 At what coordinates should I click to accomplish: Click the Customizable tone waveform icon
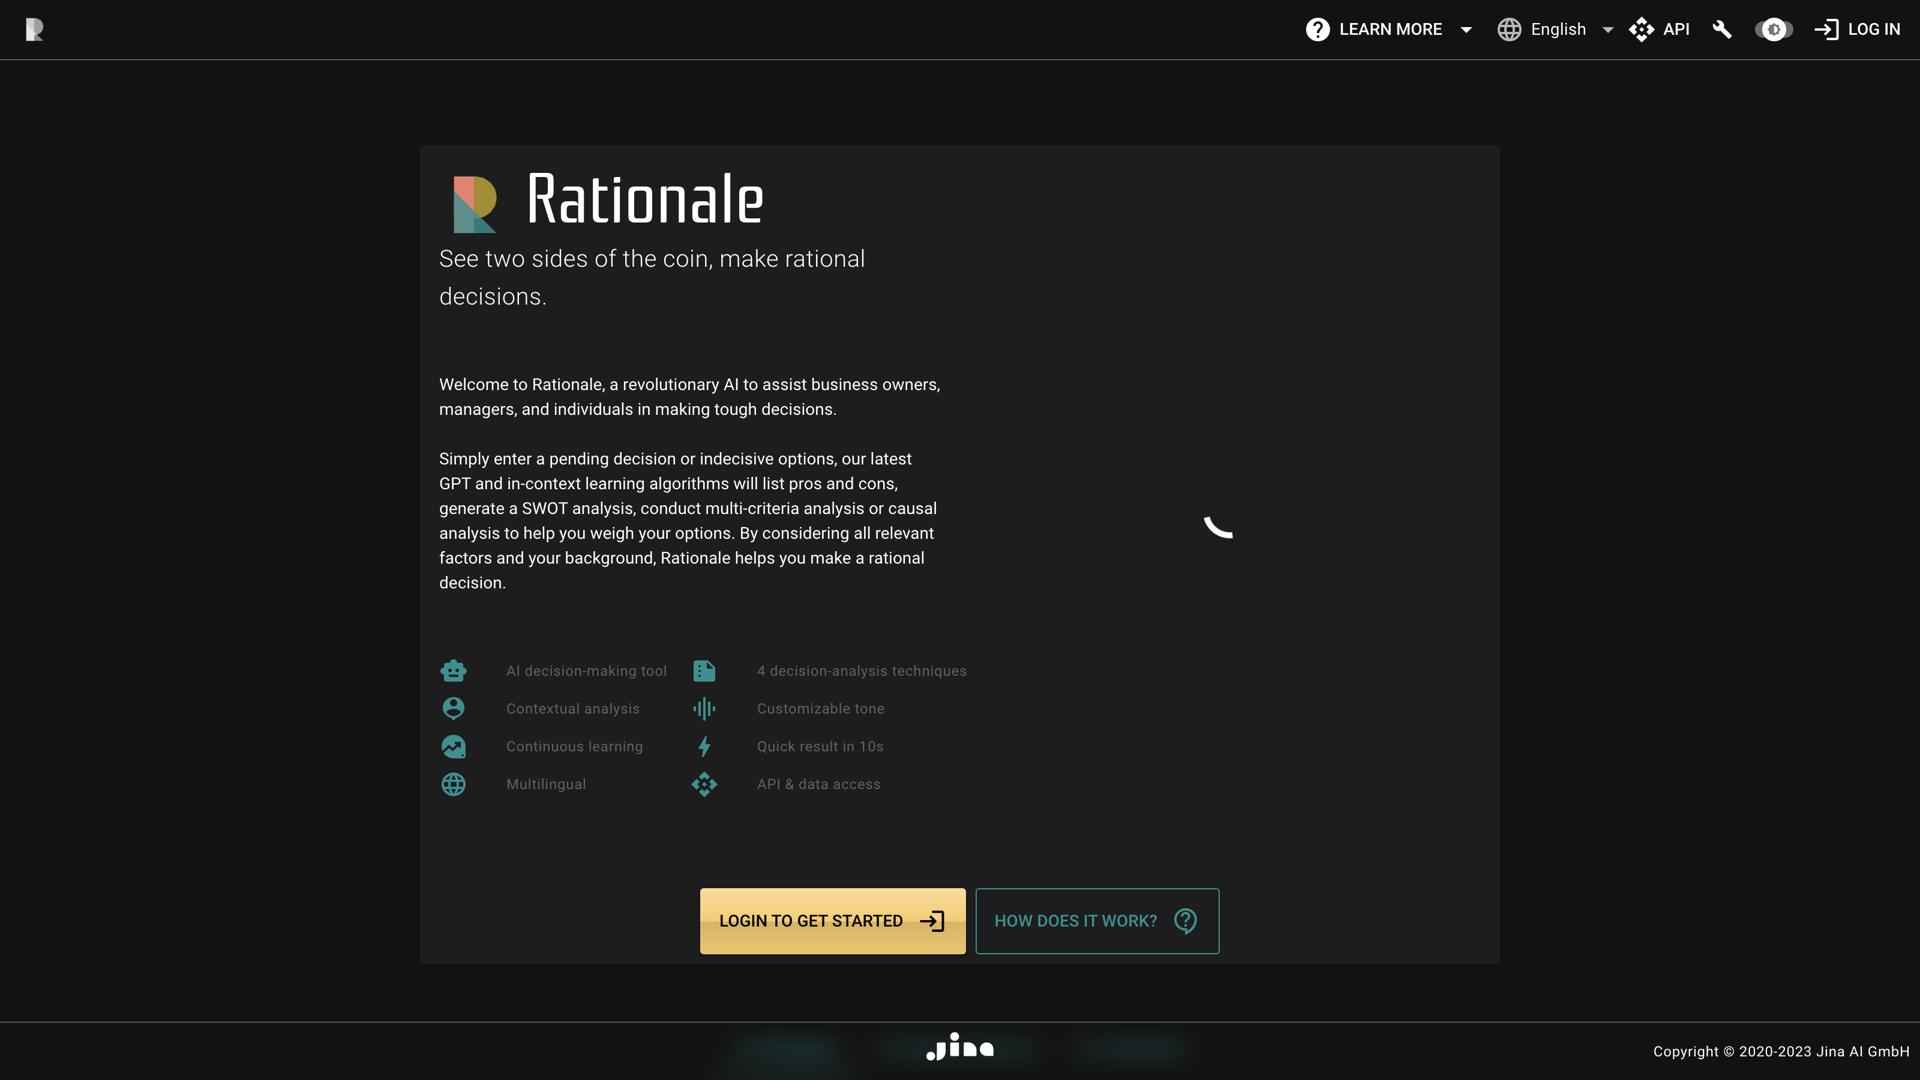click(704, 709)
